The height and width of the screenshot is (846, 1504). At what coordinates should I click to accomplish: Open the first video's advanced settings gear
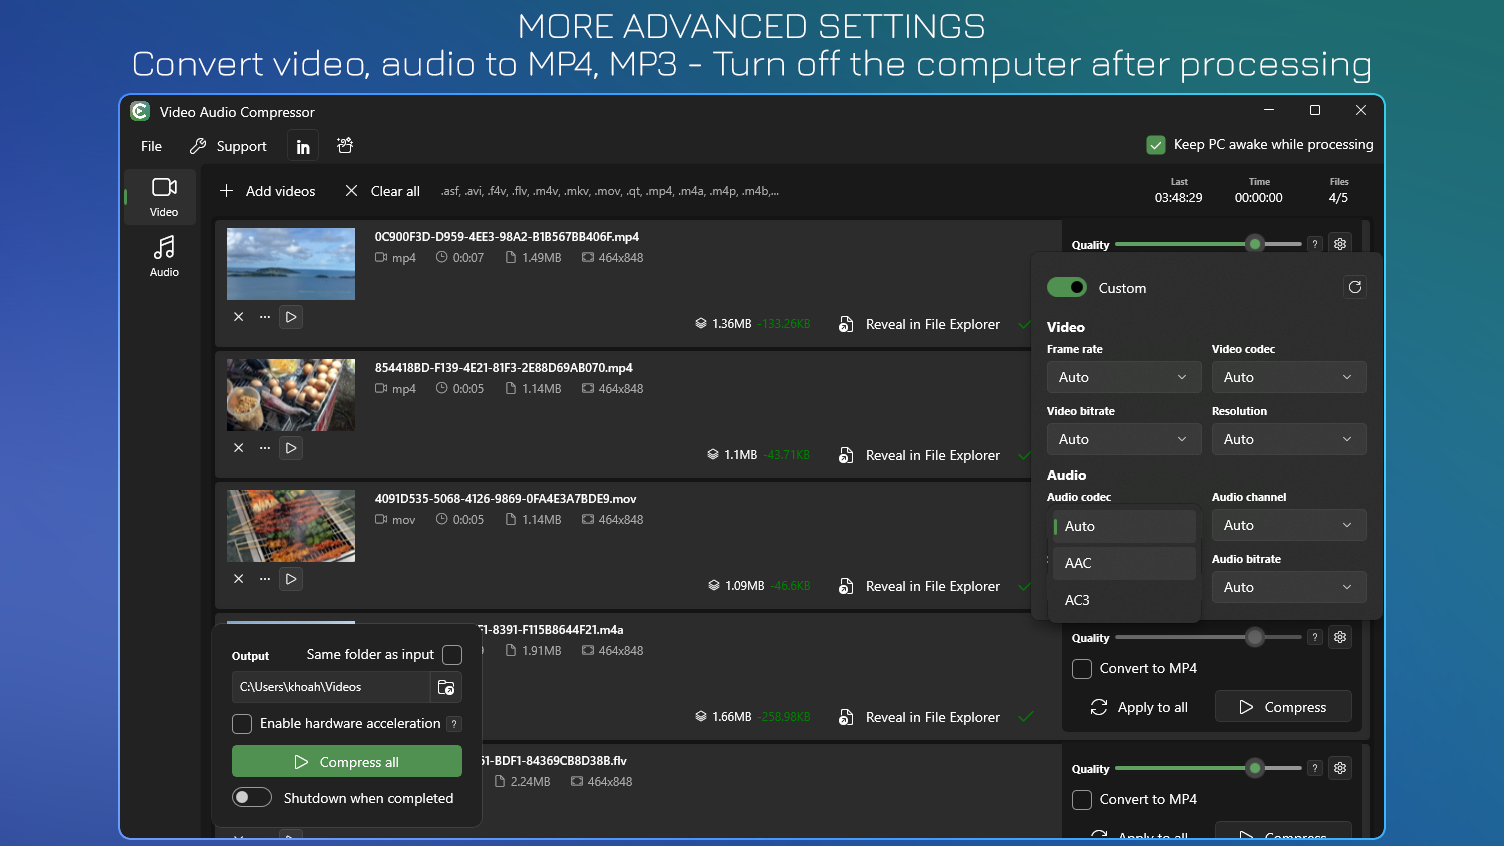point(1340,244)
